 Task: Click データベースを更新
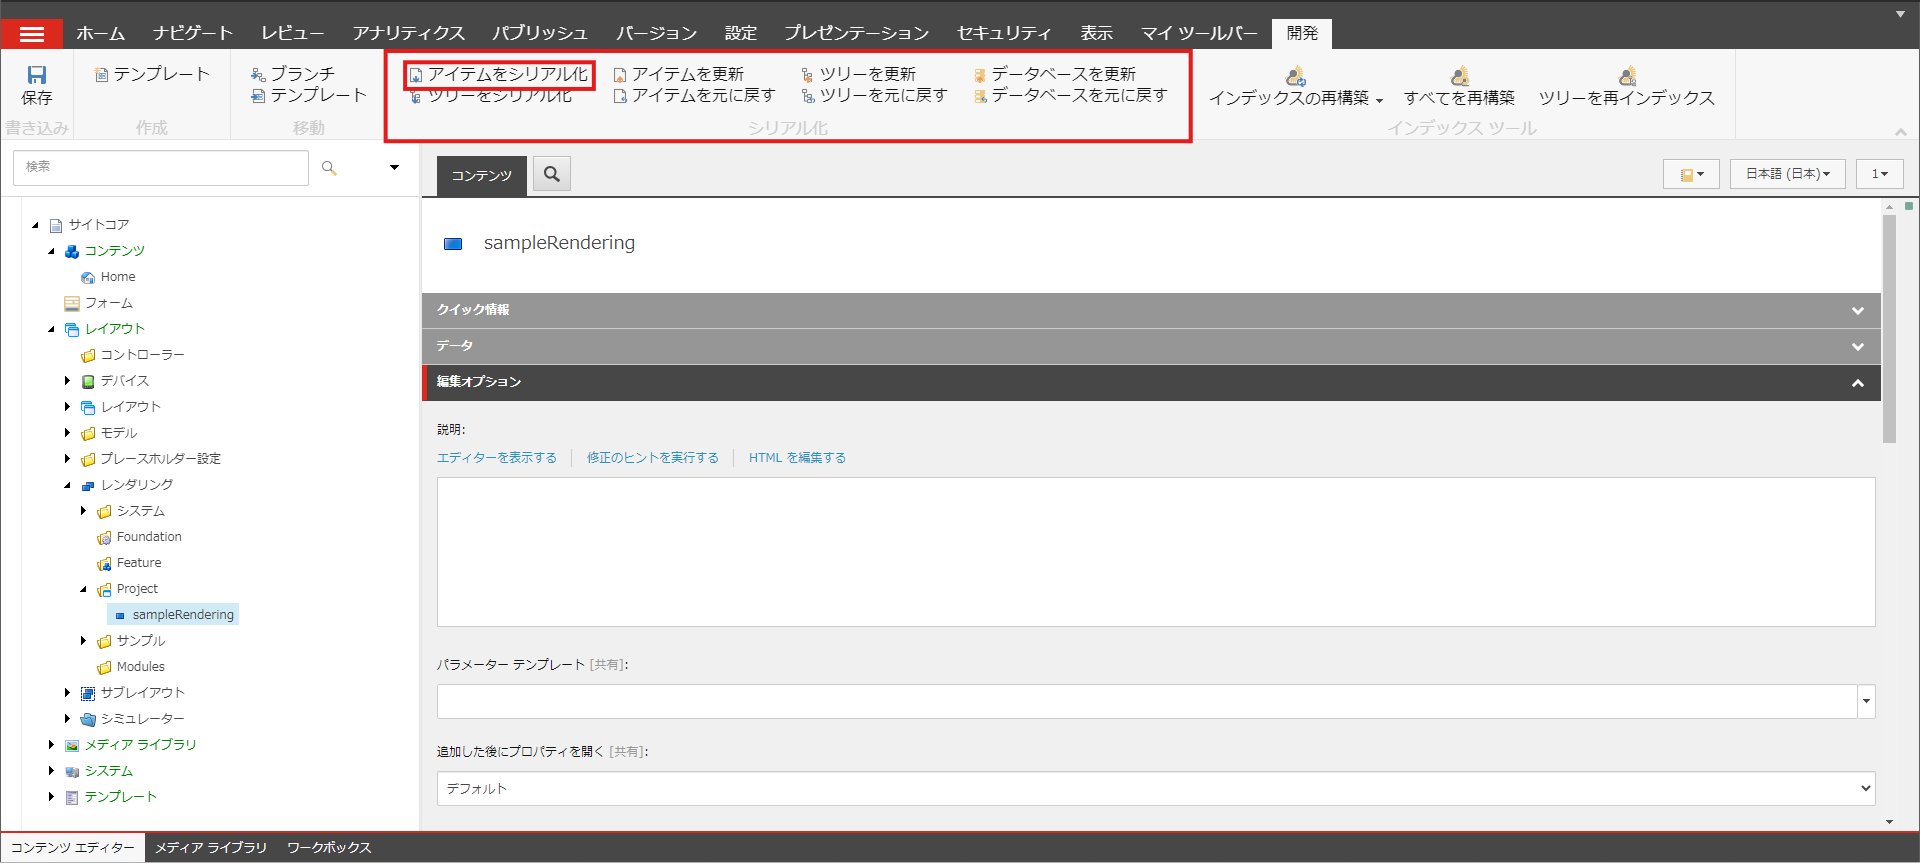click(1055, 74)
